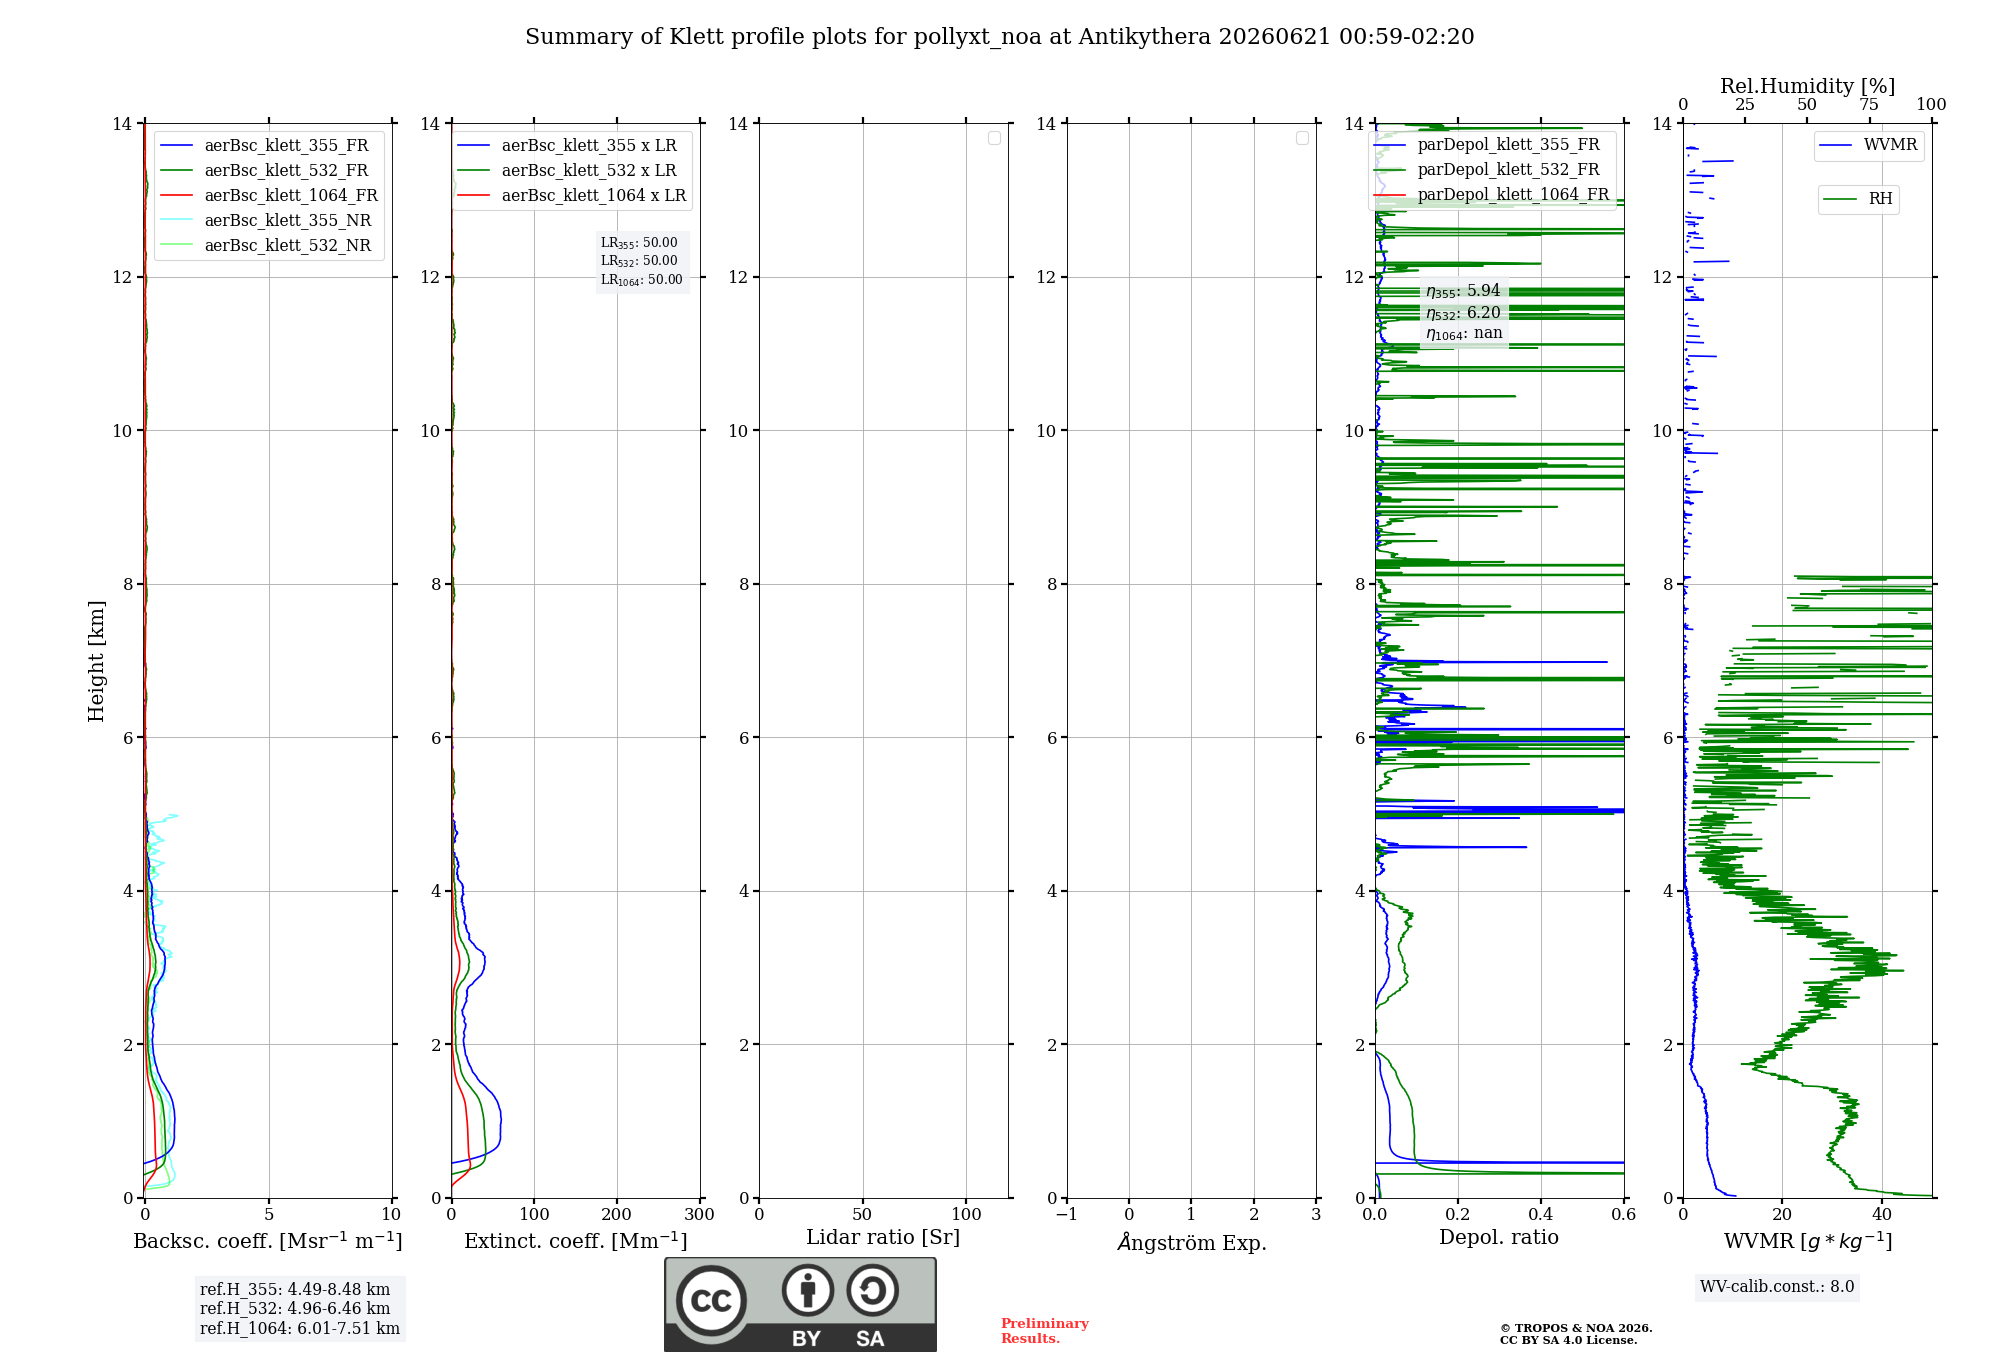Screen dimensions: 2000x1360
Task: Click the Lidar ratio [Sr] axis label
Action: (x=883, y=1237)
